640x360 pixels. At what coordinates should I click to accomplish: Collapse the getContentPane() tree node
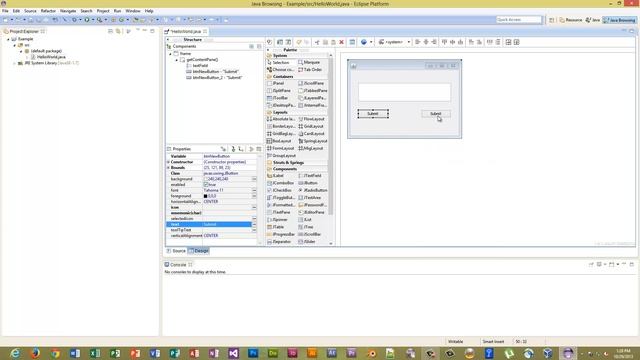pyautogui.click(x=177, y=60)
